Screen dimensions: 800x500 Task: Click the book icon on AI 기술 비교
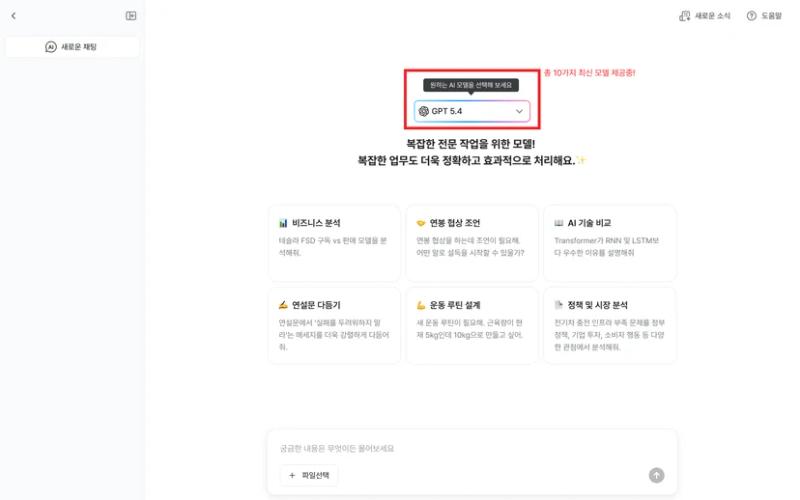click(x=559, y=223)
